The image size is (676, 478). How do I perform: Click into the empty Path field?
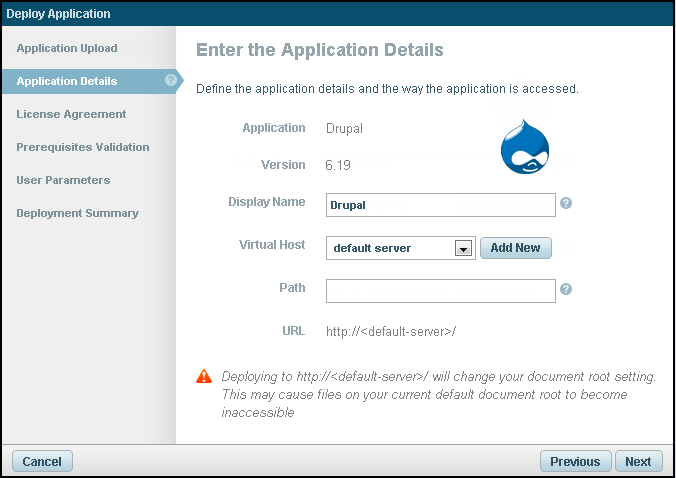click(x=440, y=290)
